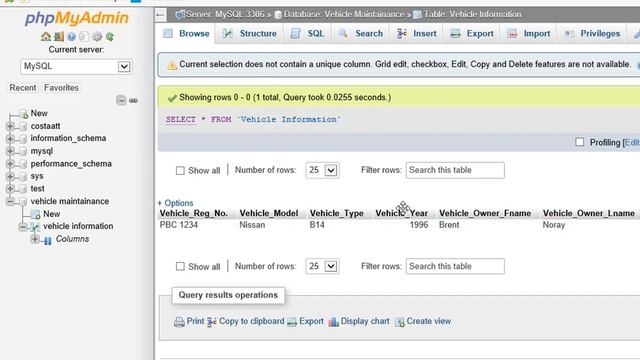Click the vehicle maintainance database icon
This screenshot has width=640, height=360.
coord(23,202)
